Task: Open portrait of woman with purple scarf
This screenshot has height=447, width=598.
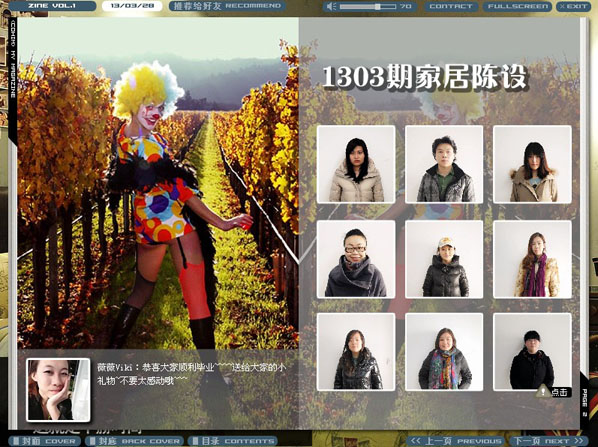Action: [532, 259]
